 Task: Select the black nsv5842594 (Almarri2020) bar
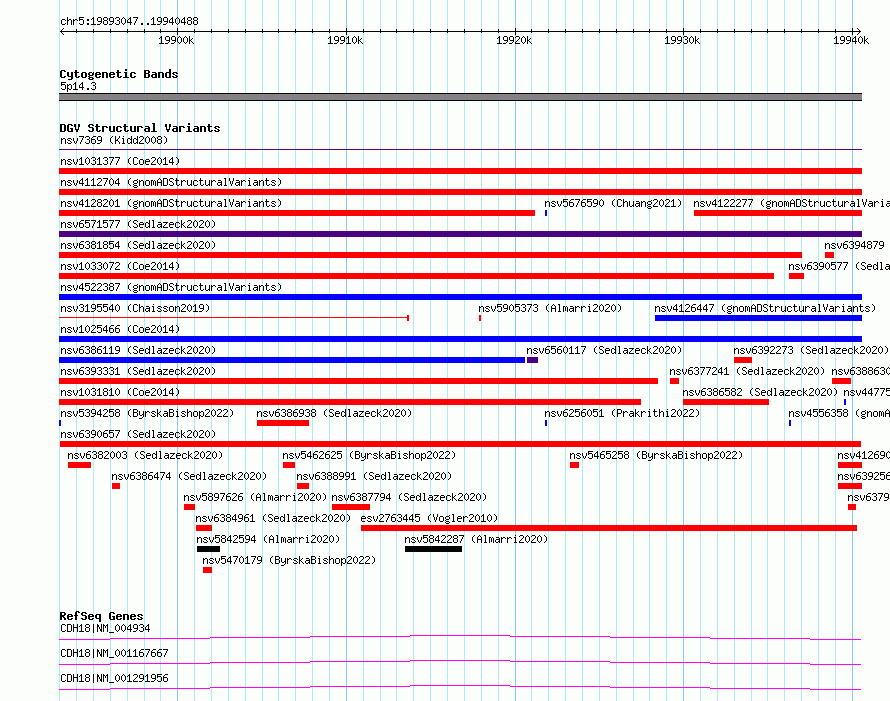tap(208, 549)
